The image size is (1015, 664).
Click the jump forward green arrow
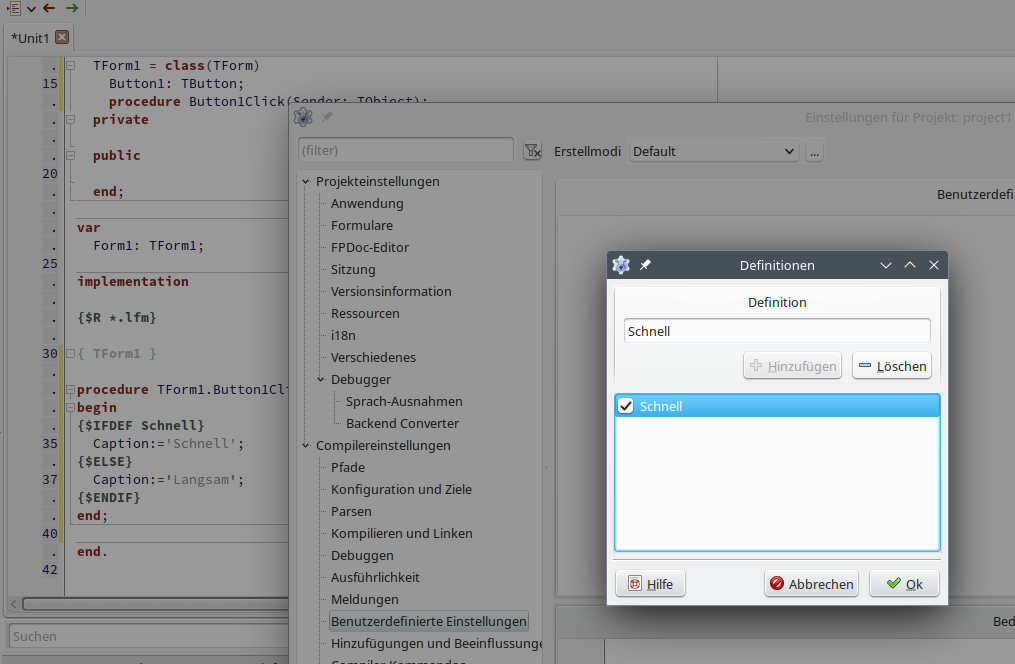pos(72,8)
